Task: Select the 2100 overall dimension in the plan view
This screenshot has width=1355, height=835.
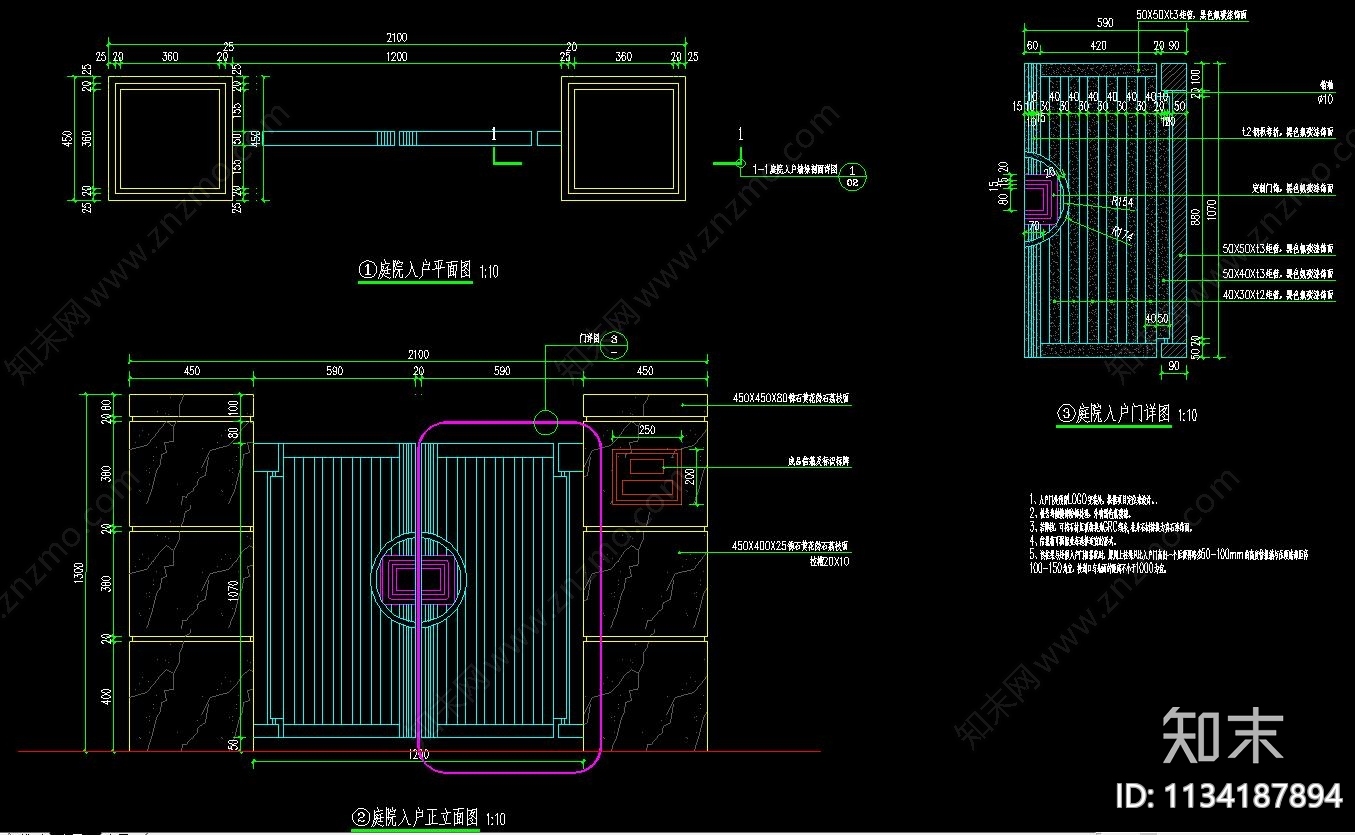Action: (397, 37)
